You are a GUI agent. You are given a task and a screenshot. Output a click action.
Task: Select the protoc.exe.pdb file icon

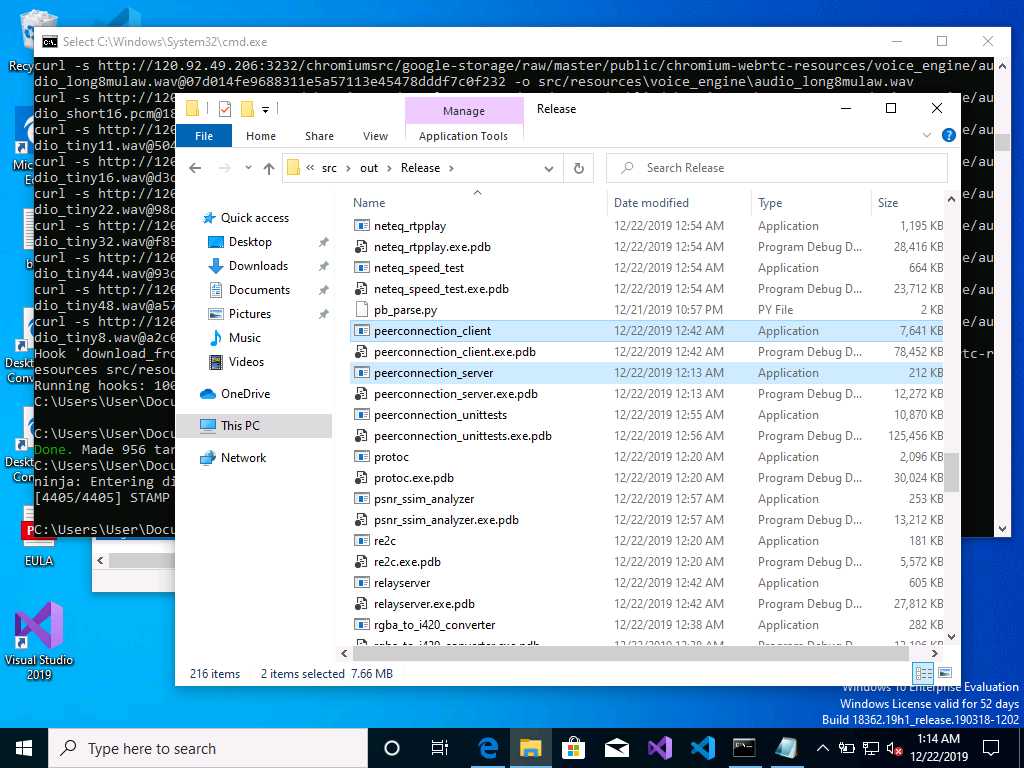click(x=361, y=477)
